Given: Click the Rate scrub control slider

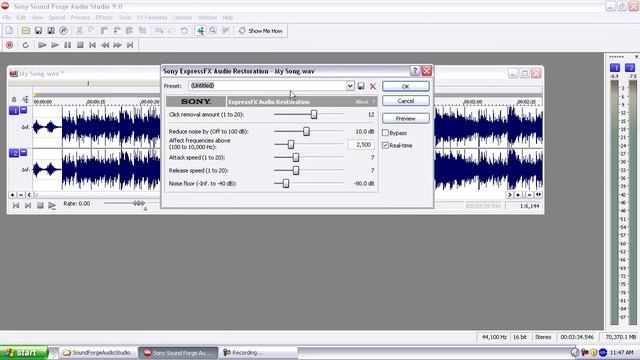Looking at the screenshot, I should pyautogui.click(x=139, y=203).
